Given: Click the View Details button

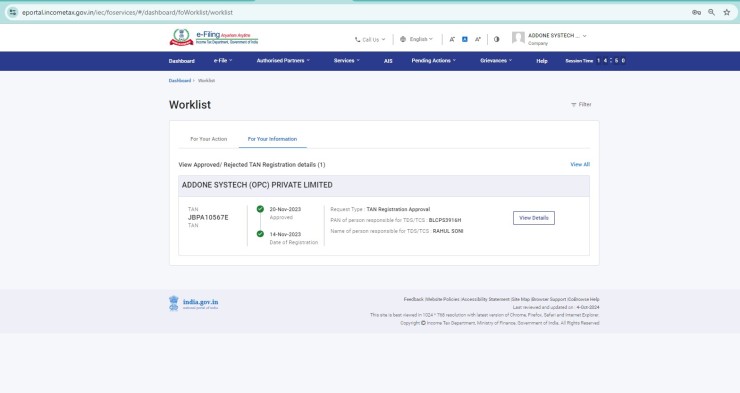Looking at the screenshot, I should click(534, 218).
